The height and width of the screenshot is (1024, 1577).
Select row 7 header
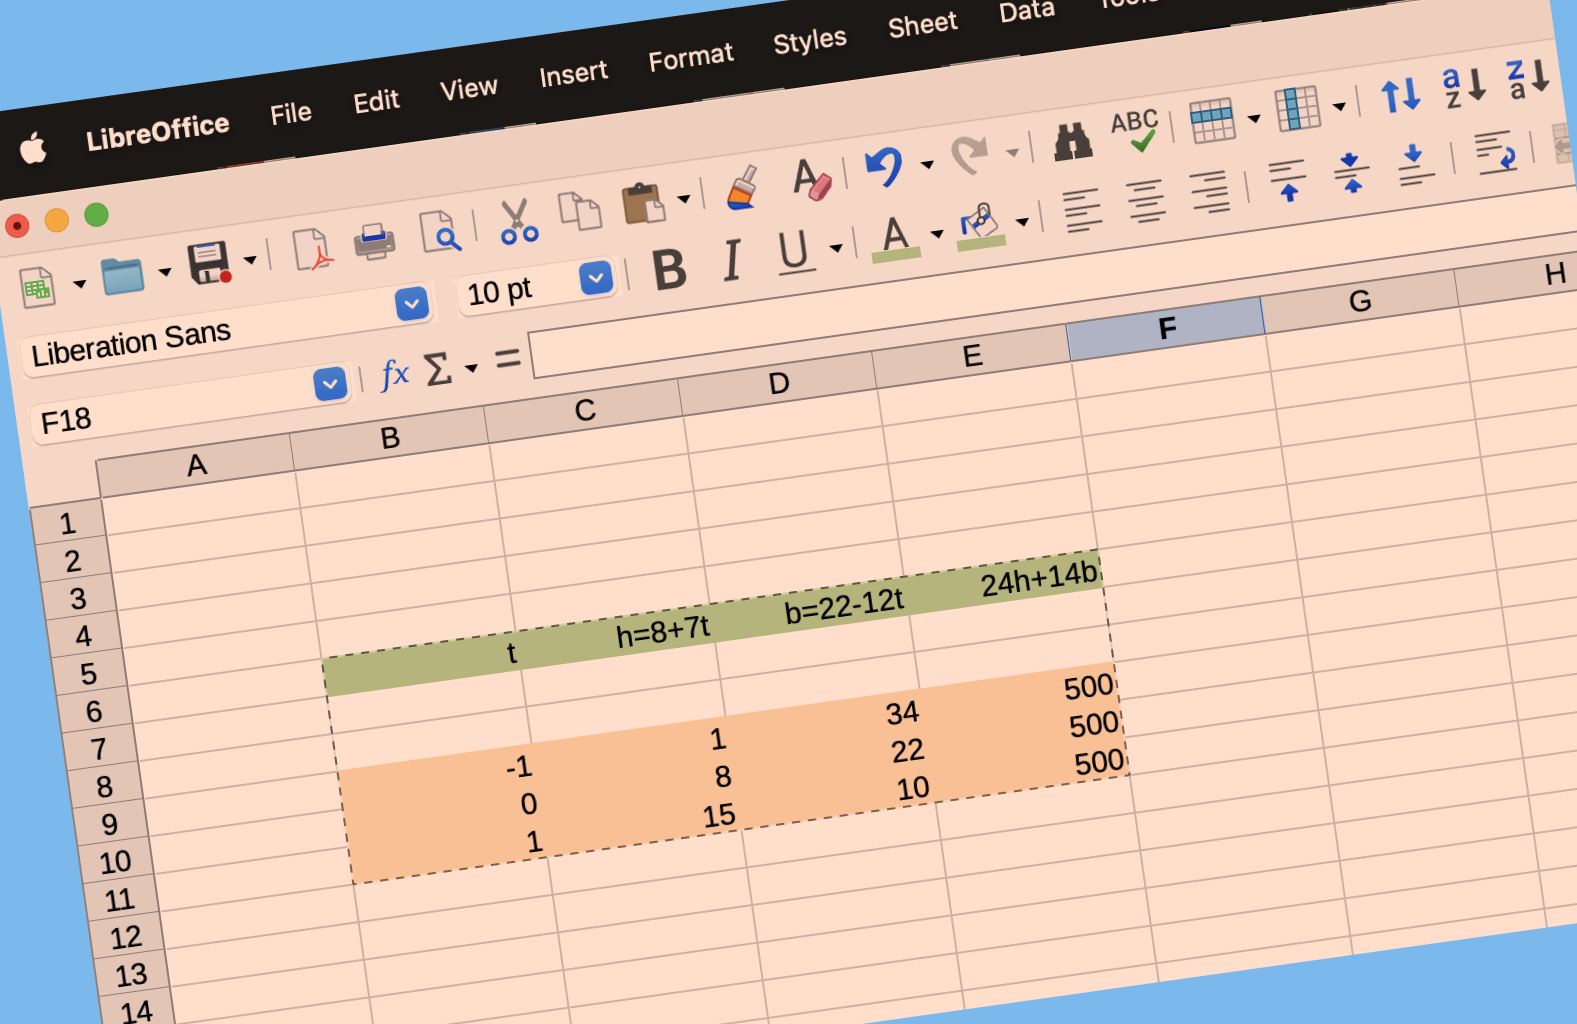click(x=98, y=749)
